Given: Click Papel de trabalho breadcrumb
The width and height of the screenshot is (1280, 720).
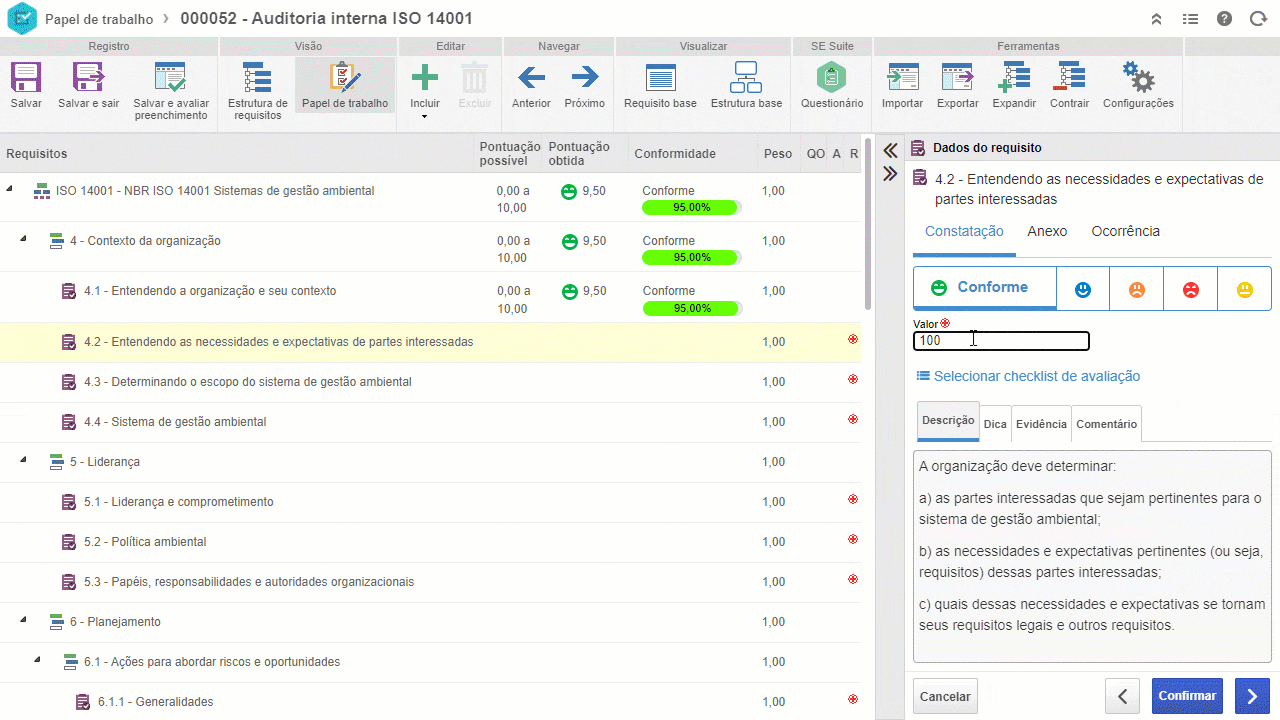Looking at the screenshot, I should click(99, 19).
